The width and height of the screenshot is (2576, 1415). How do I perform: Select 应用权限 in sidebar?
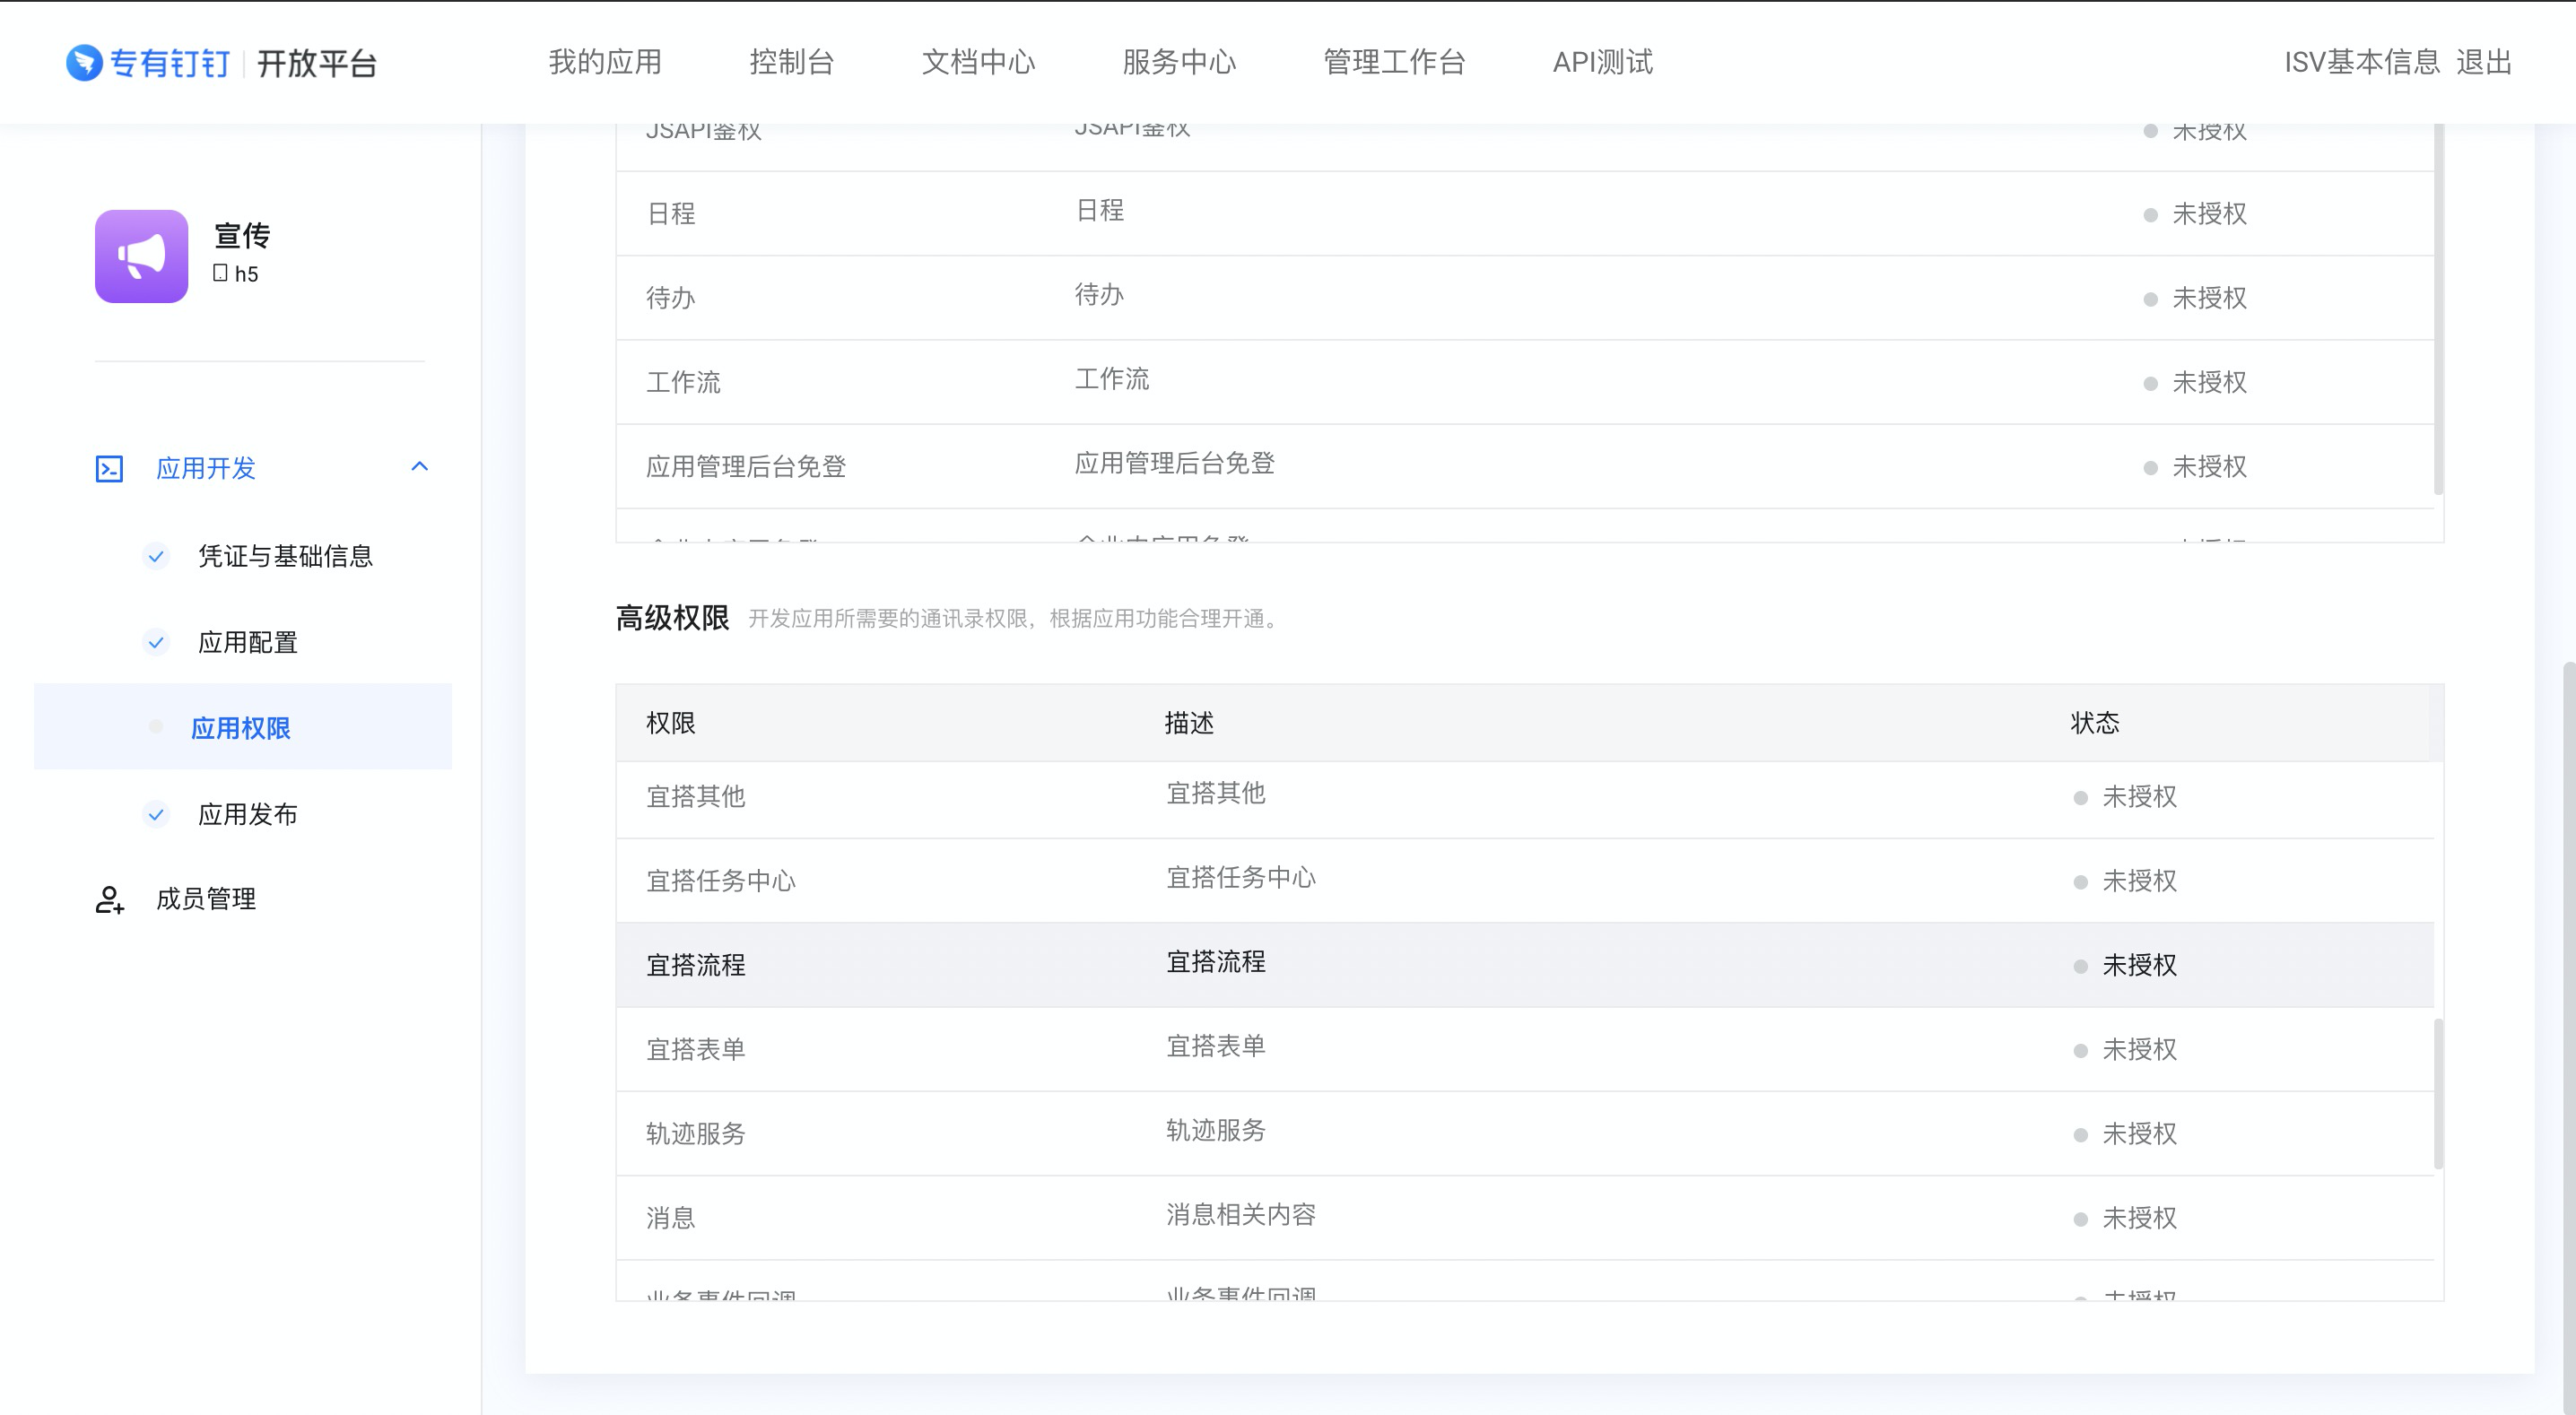(x=241, y=728)
